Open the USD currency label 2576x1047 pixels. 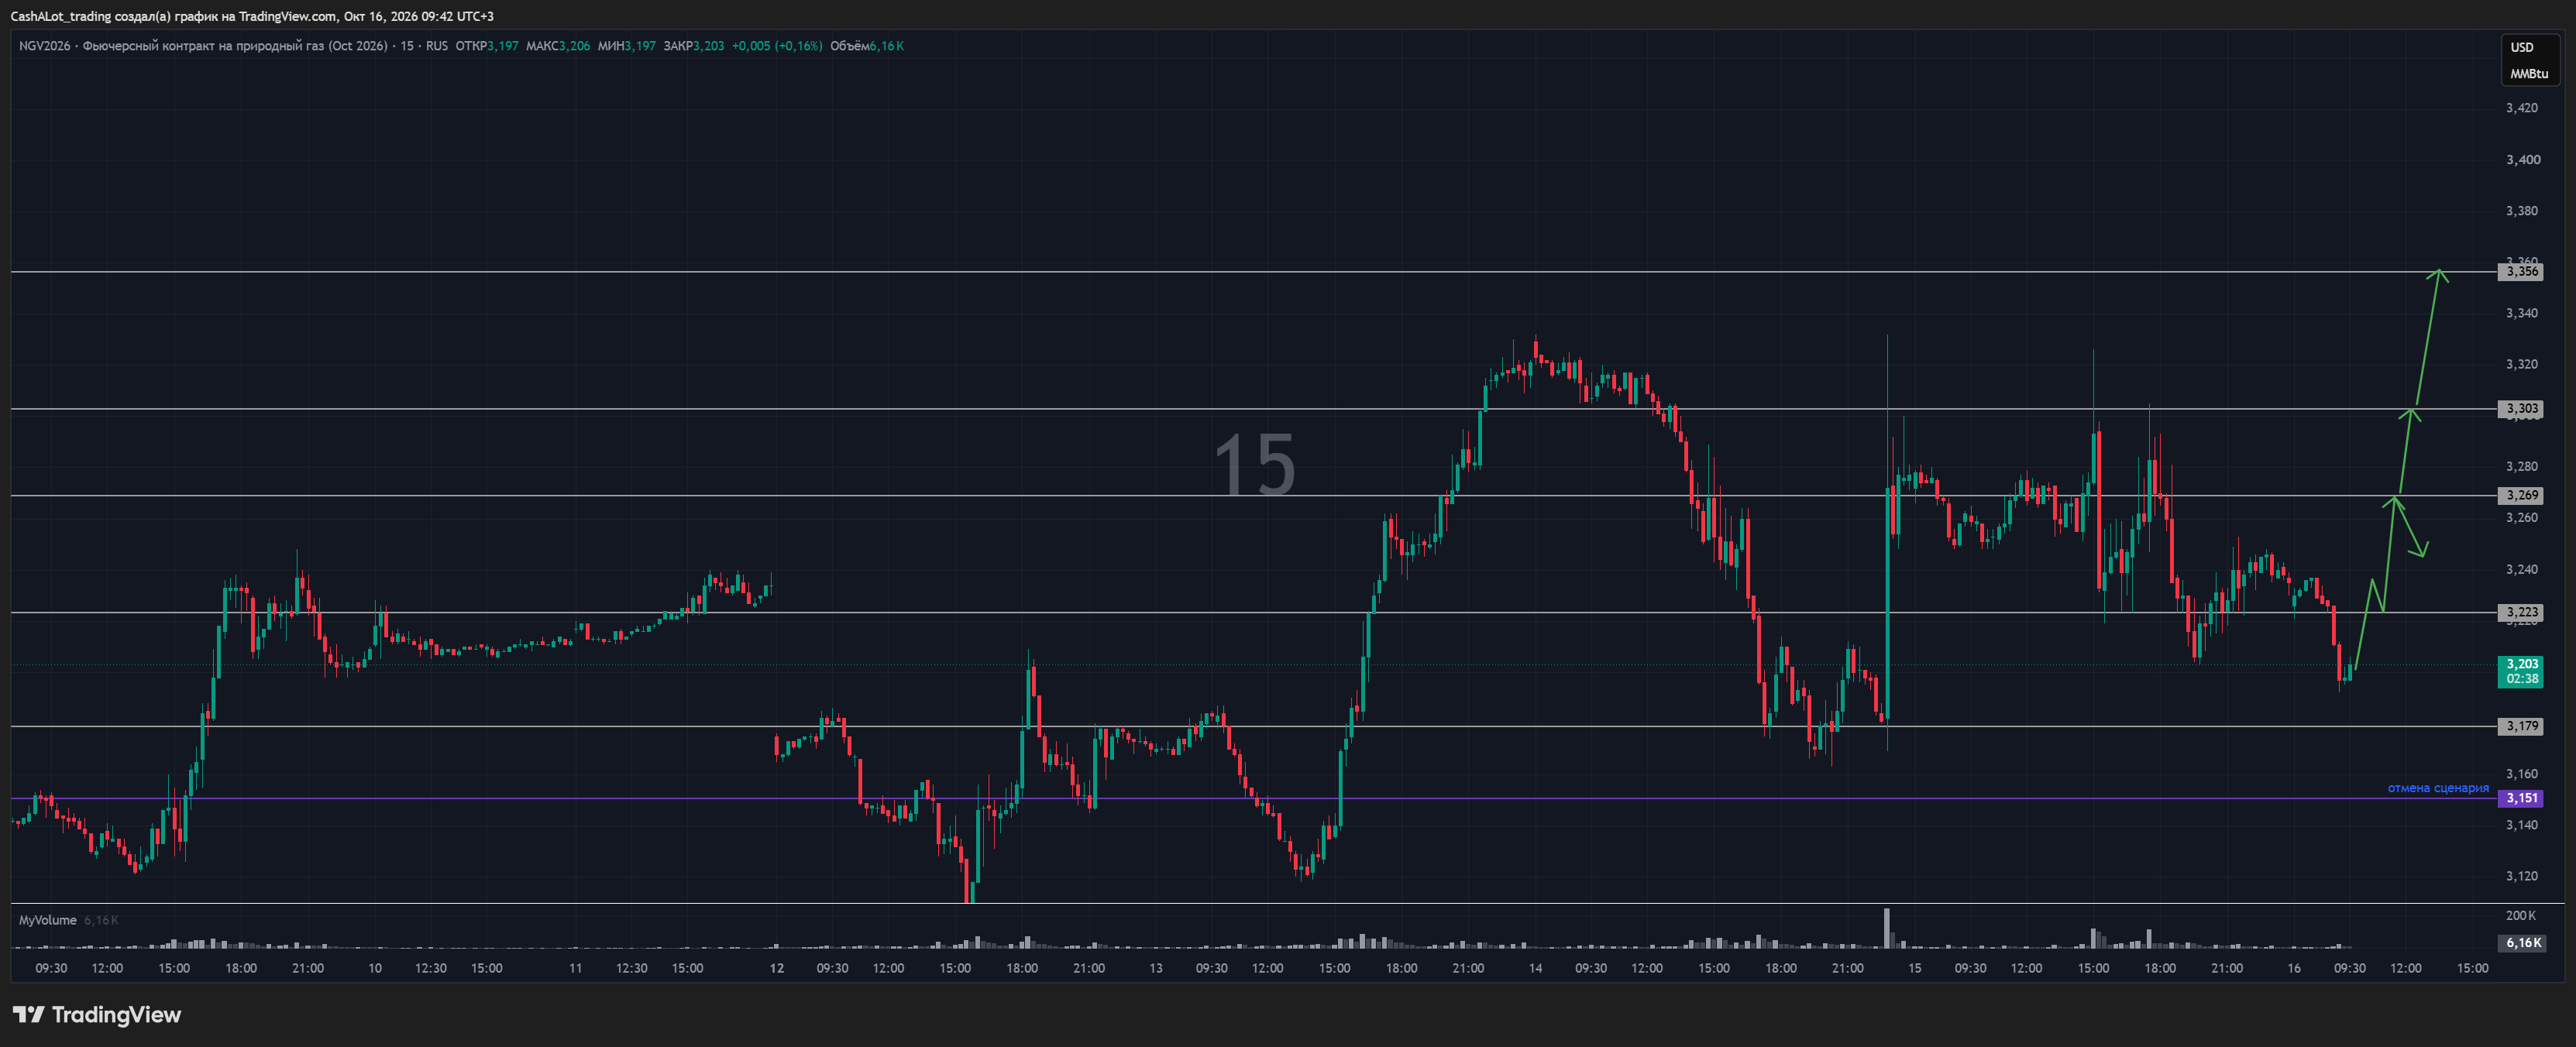pos(2522,47)
